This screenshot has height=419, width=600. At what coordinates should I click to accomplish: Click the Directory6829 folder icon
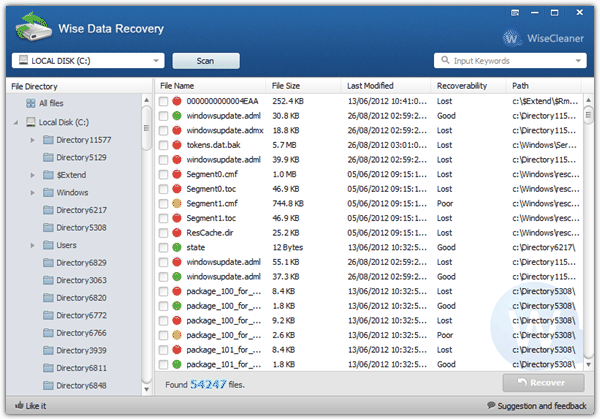coord(48,262)
